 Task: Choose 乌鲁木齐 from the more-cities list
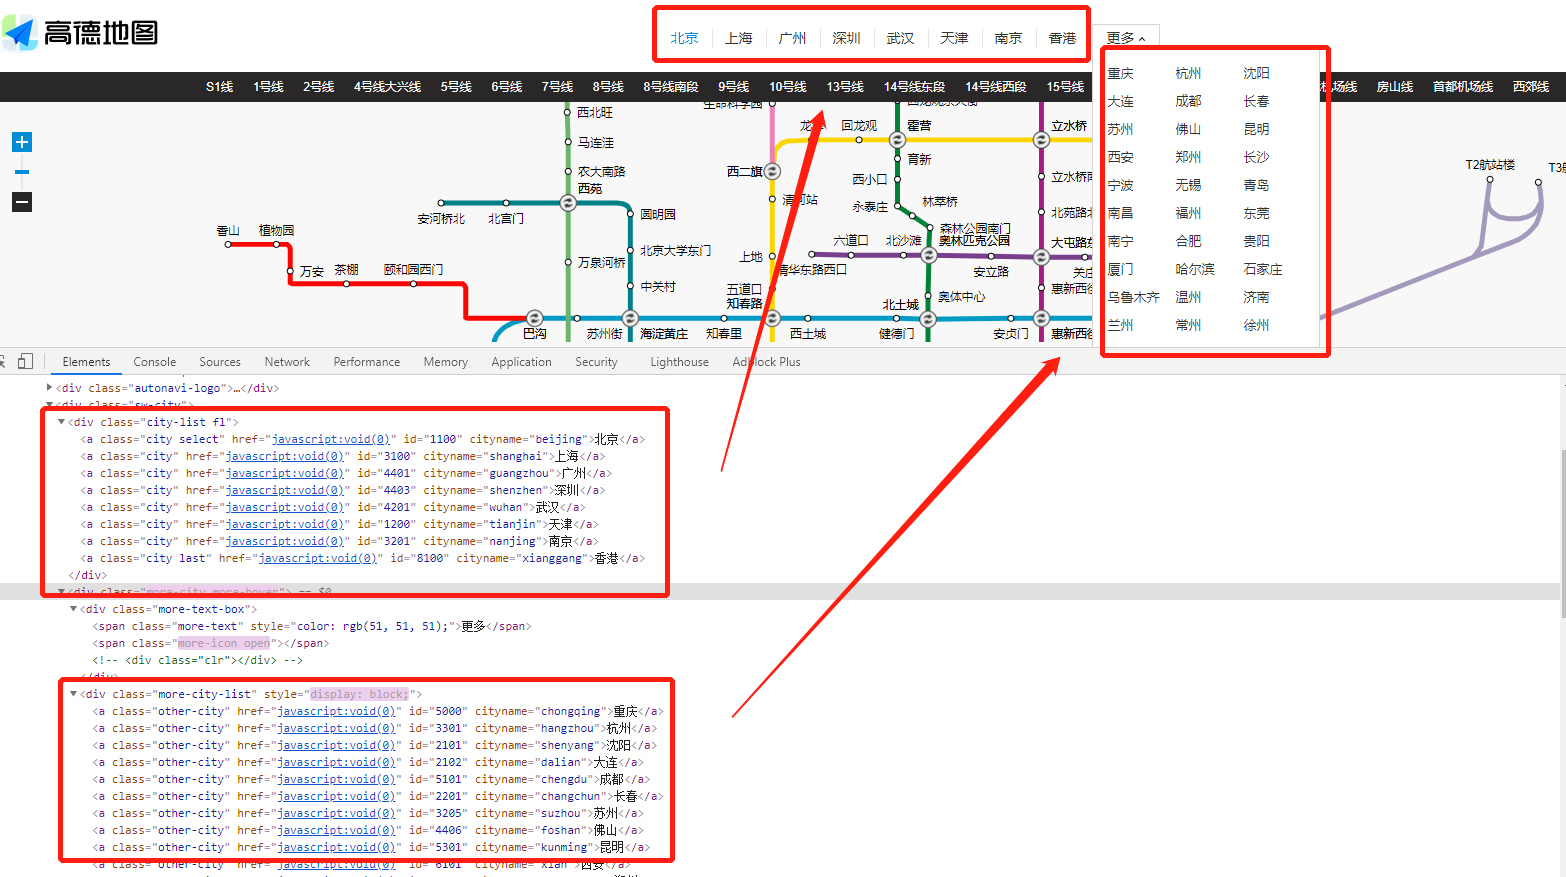point(1134,297)
